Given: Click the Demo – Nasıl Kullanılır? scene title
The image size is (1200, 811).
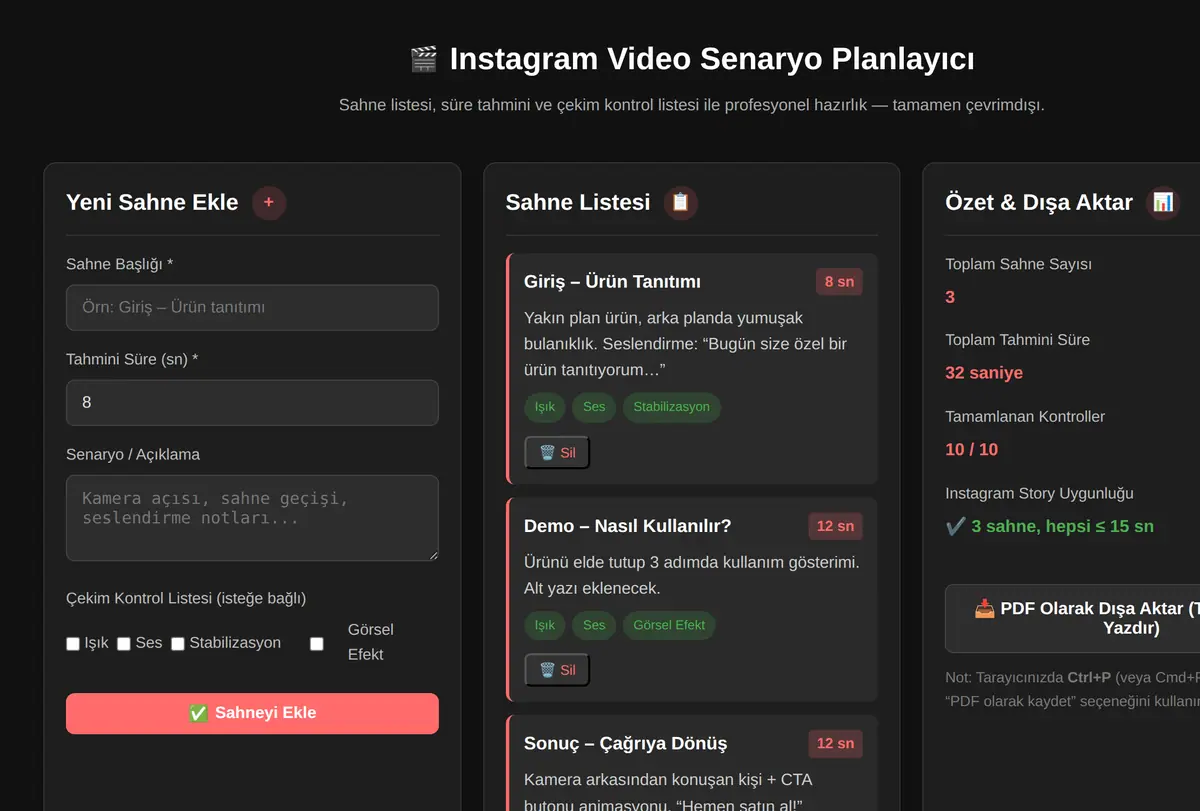Looking at the screenshot, I should (x=627, y=526).
